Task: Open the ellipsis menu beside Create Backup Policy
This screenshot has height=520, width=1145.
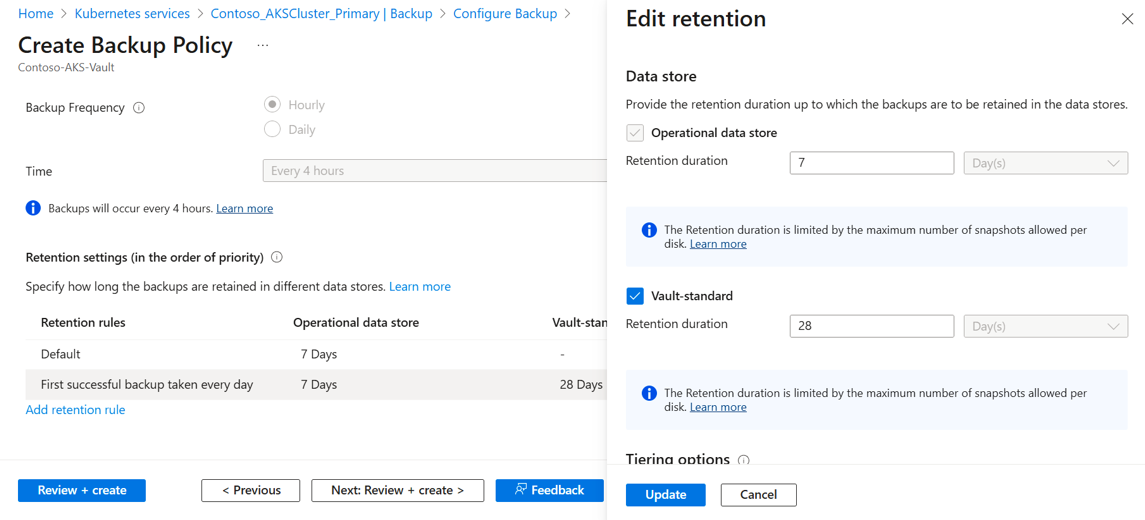Action: [263, 46]
